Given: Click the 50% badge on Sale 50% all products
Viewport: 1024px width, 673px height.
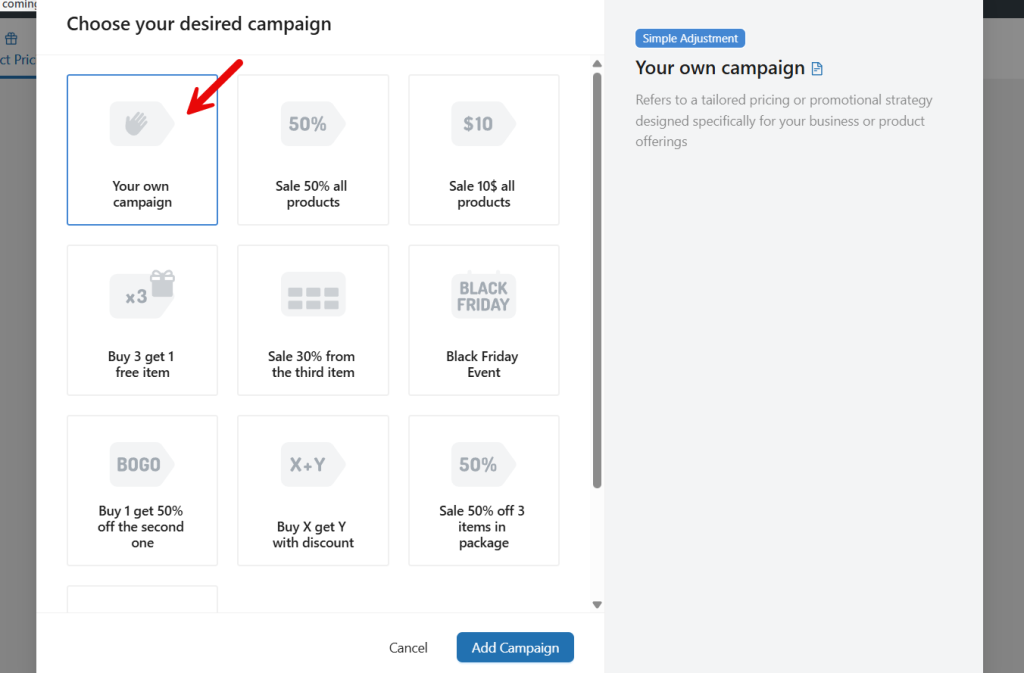Looking at the screenshot, I should pyautogui.click(x=312, y=122).
